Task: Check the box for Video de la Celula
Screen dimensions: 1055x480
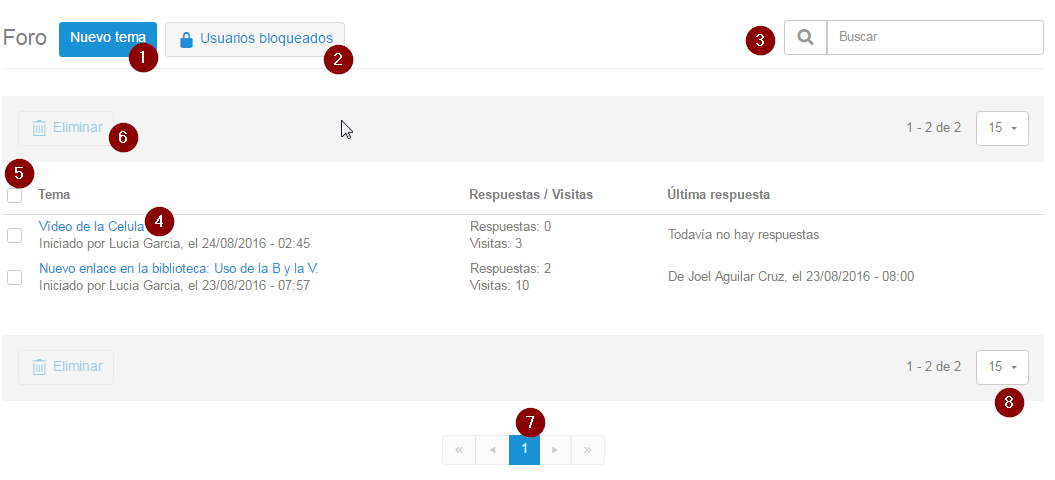Action: pos(15,235)
